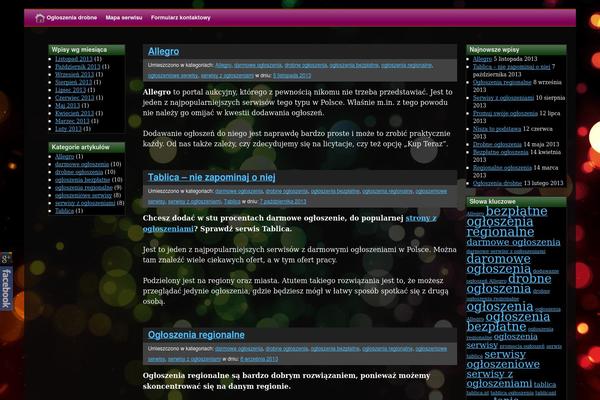
Task: Open Mapa serwisu menu item
Action: pyautogui.click(x=124, y=18)
